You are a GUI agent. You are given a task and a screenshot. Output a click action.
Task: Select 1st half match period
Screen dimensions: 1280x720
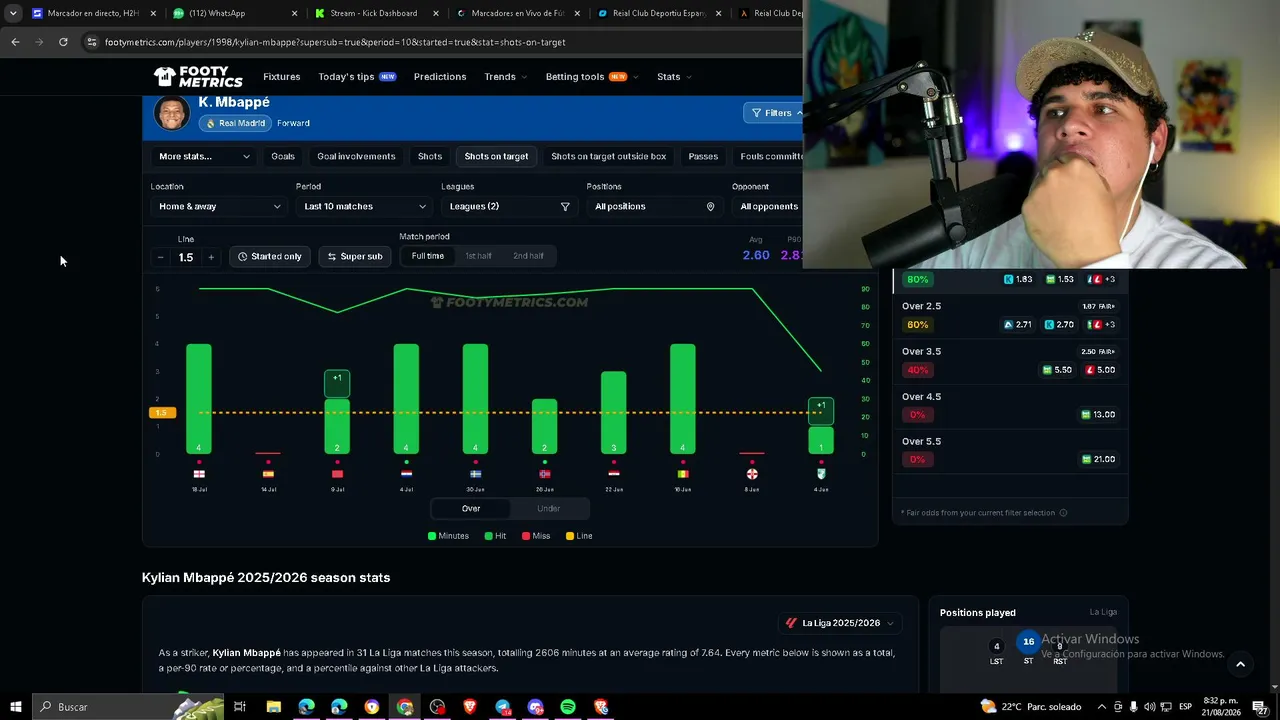pos(478,256)
